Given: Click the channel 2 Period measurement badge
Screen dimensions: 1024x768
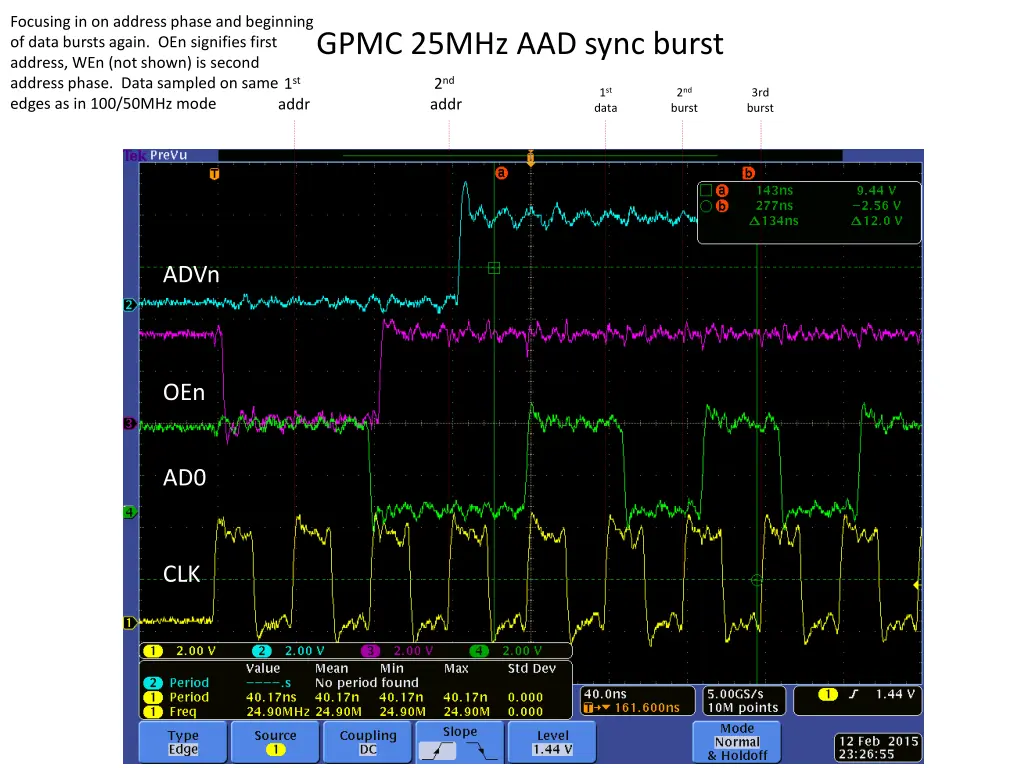Looking at the screenshot, I should [x=153, y=682].
